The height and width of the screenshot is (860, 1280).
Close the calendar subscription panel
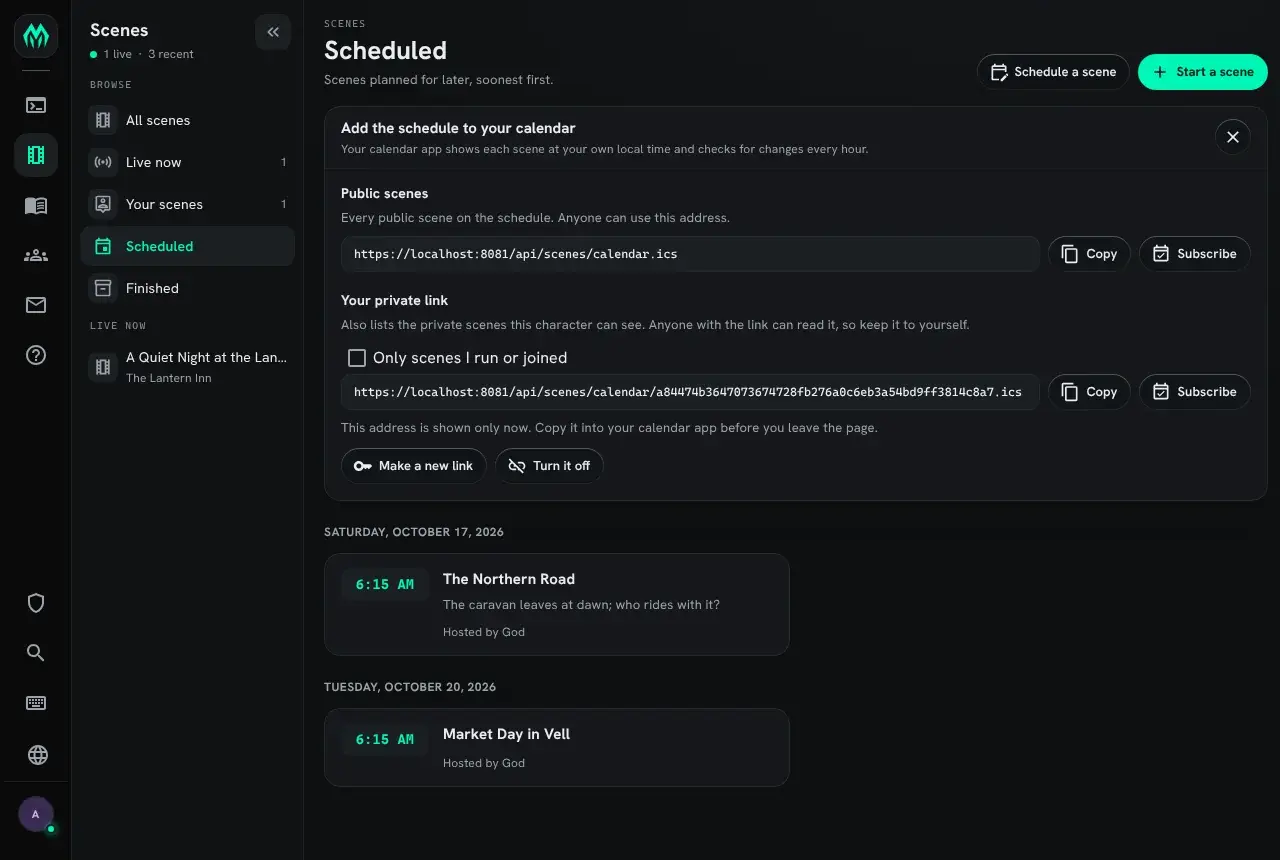1233,137
